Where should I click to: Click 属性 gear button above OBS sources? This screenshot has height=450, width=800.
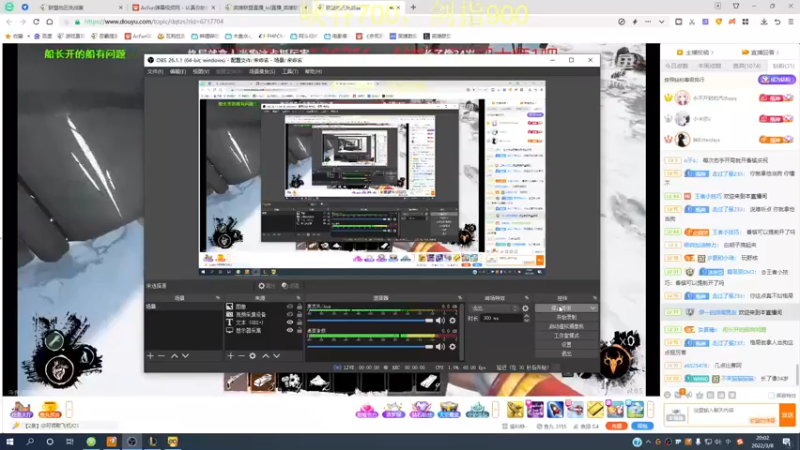(266, 286)
